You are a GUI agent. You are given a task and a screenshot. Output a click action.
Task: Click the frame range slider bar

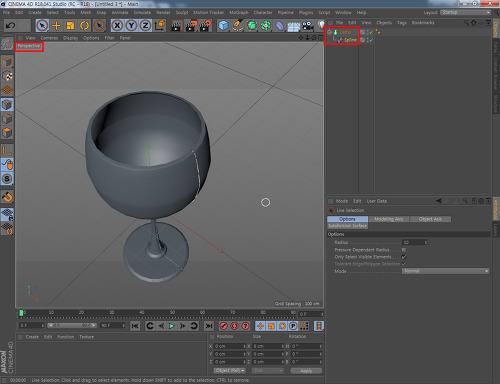coord(72,325)
